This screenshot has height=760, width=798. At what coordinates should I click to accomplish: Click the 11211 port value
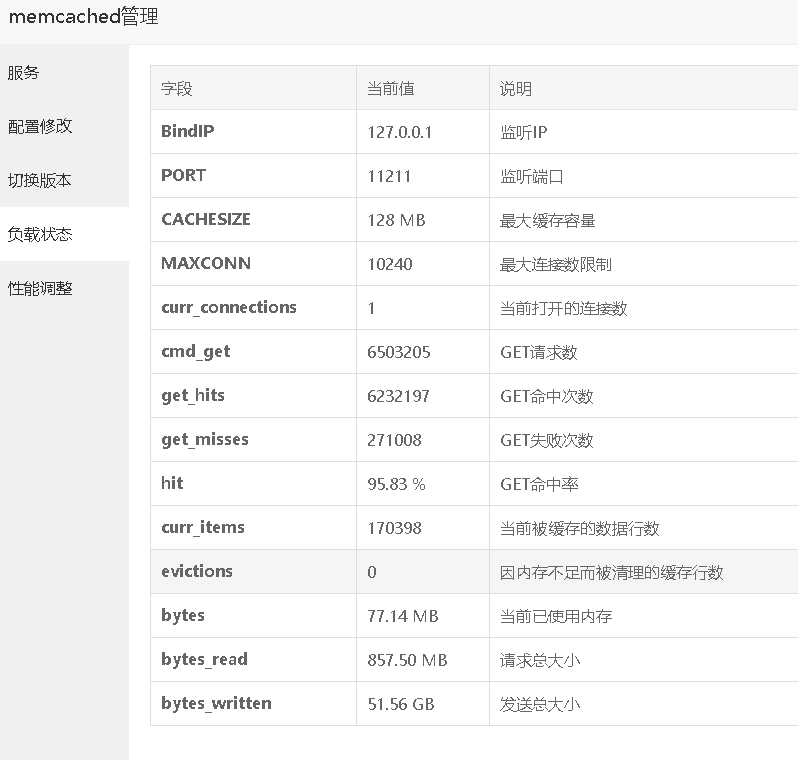tap(389, 177)
